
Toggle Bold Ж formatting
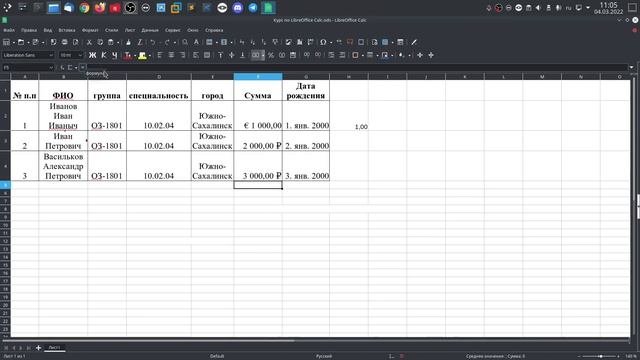(x=93, y=55)
